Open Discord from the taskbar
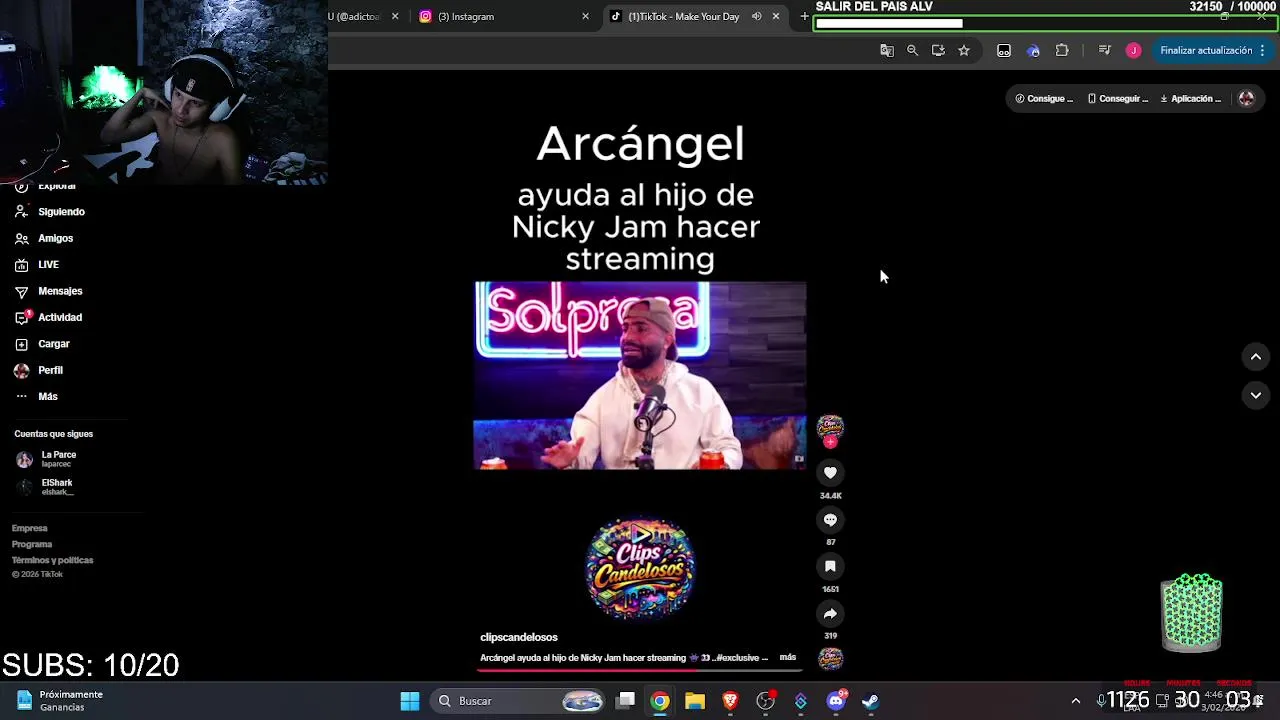1280x720 pixels. point(836,701)
